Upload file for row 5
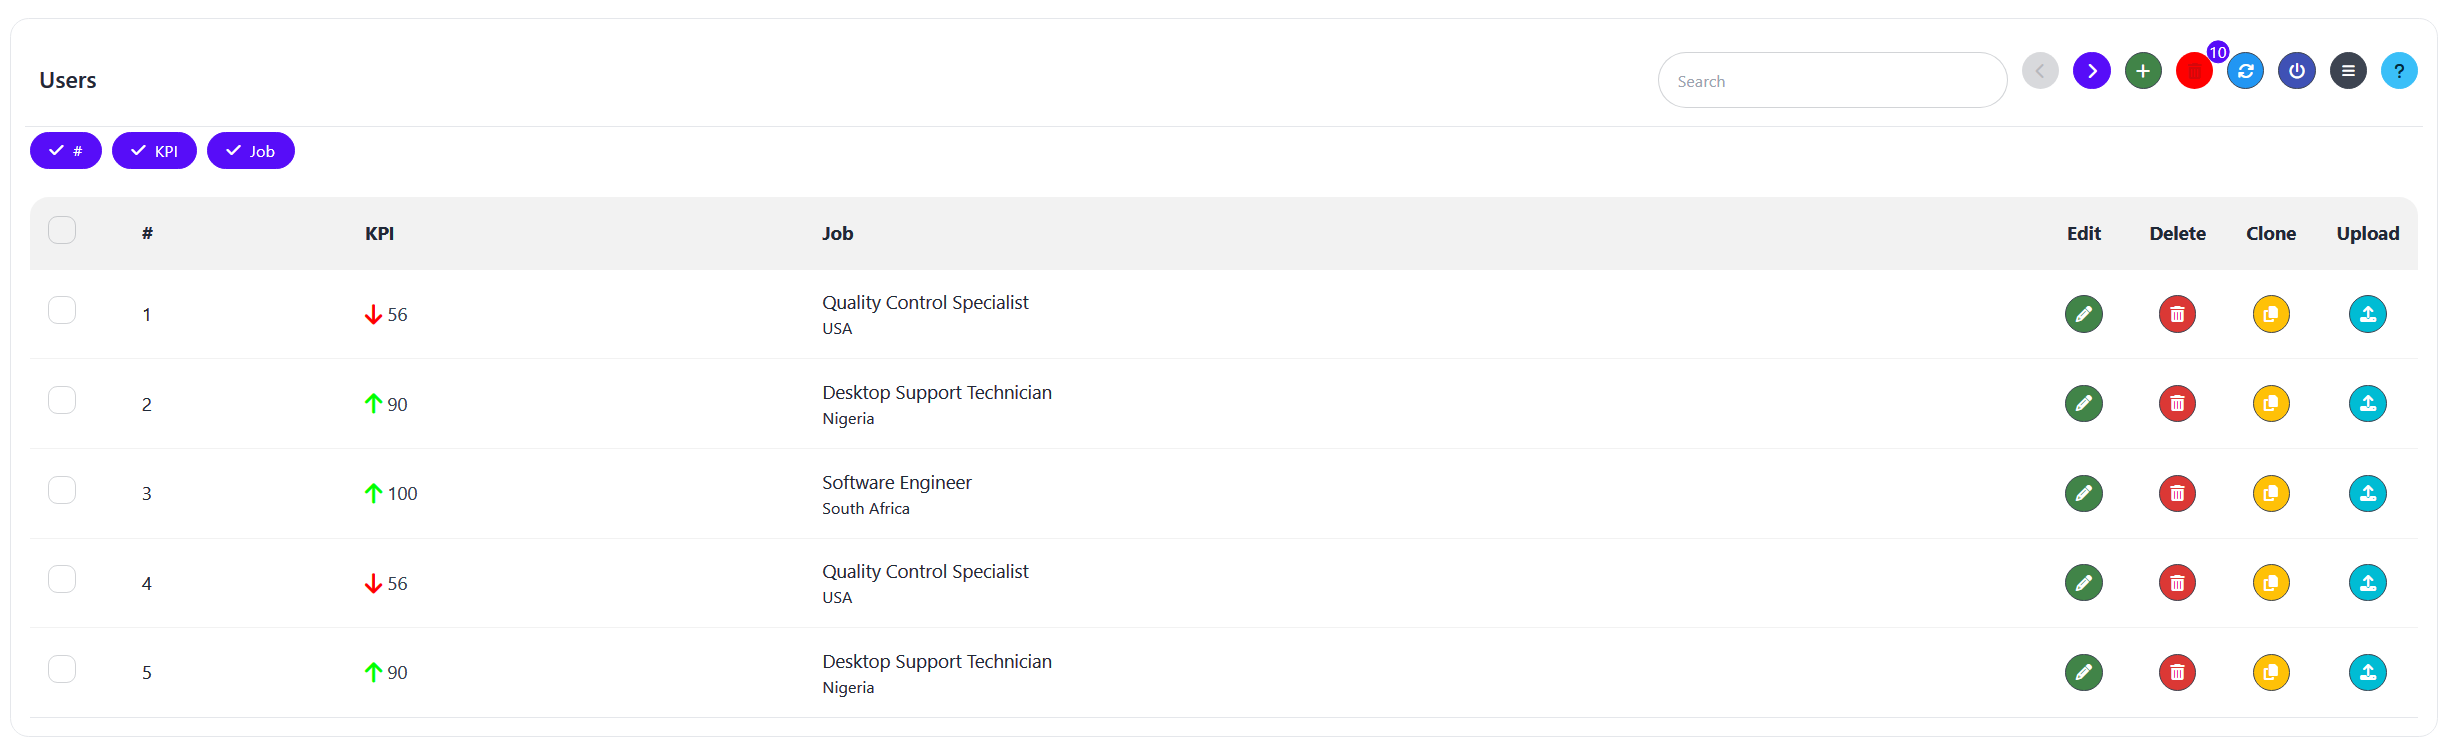This screenshot has width=2446, height=746. click(2366, 672)
